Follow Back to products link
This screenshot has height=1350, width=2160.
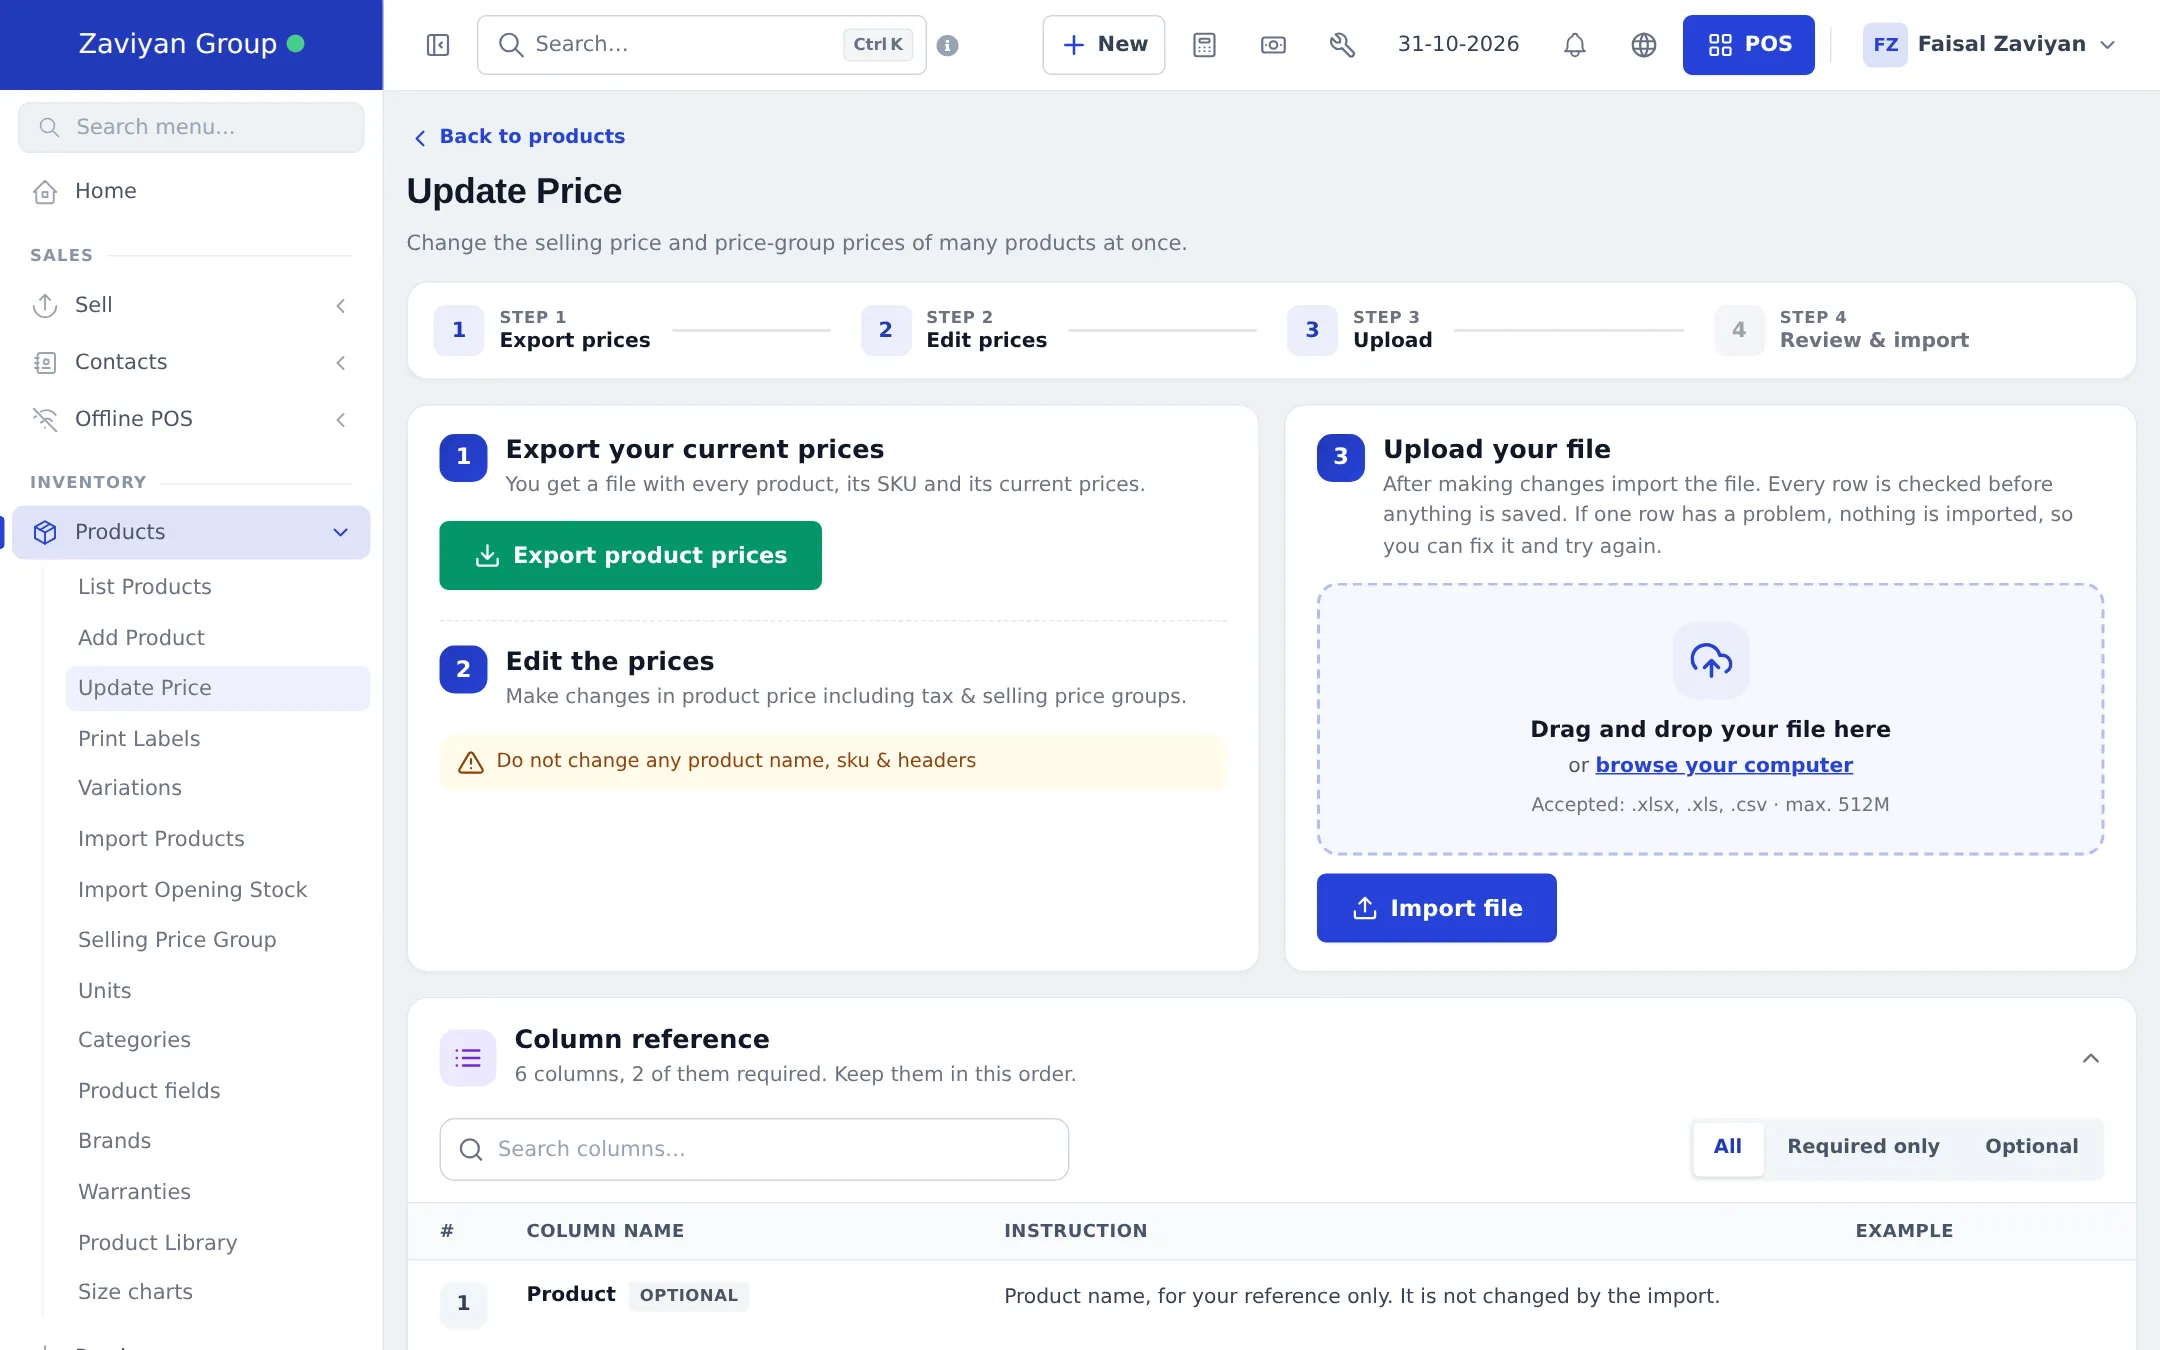(520, 137)
